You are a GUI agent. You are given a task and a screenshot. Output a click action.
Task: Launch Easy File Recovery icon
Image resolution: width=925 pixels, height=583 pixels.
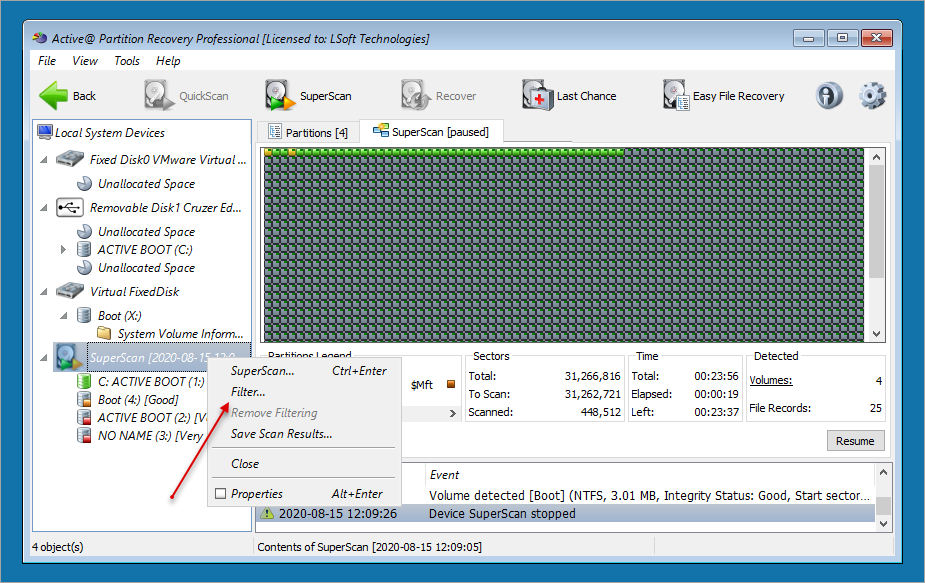[676, 96]
